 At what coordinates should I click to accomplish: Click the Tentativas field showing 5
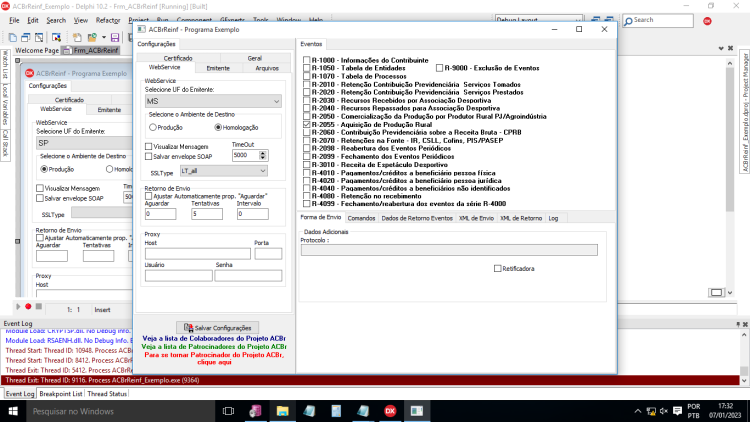click(207, 214)
